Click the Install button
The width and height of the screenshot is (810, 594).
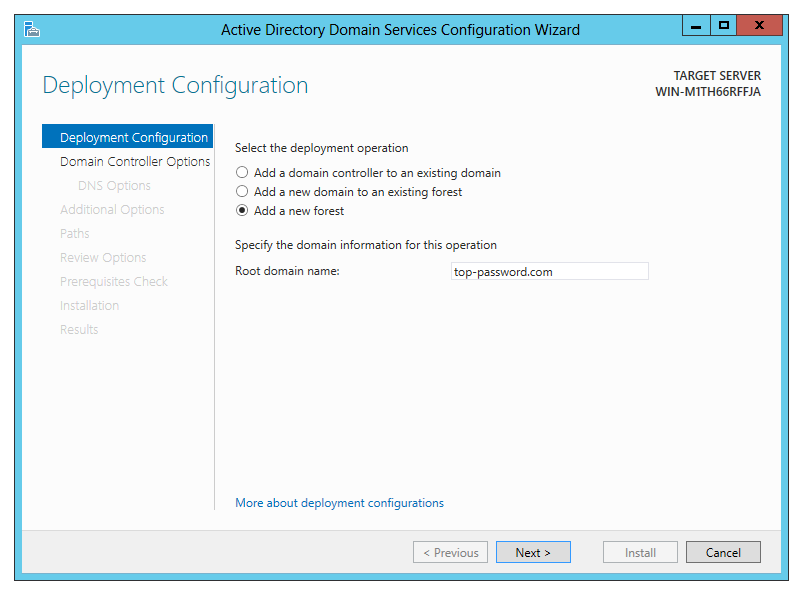coord(640,553)
